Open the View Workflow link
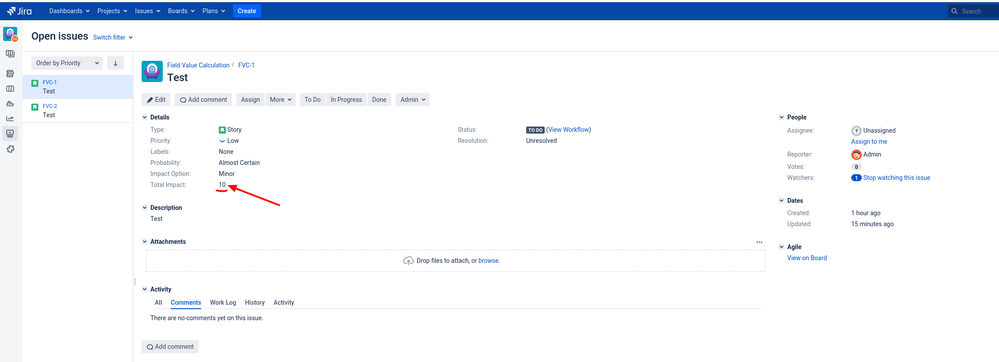This screenshot has width=999, height=362. [x=568, y=130]
